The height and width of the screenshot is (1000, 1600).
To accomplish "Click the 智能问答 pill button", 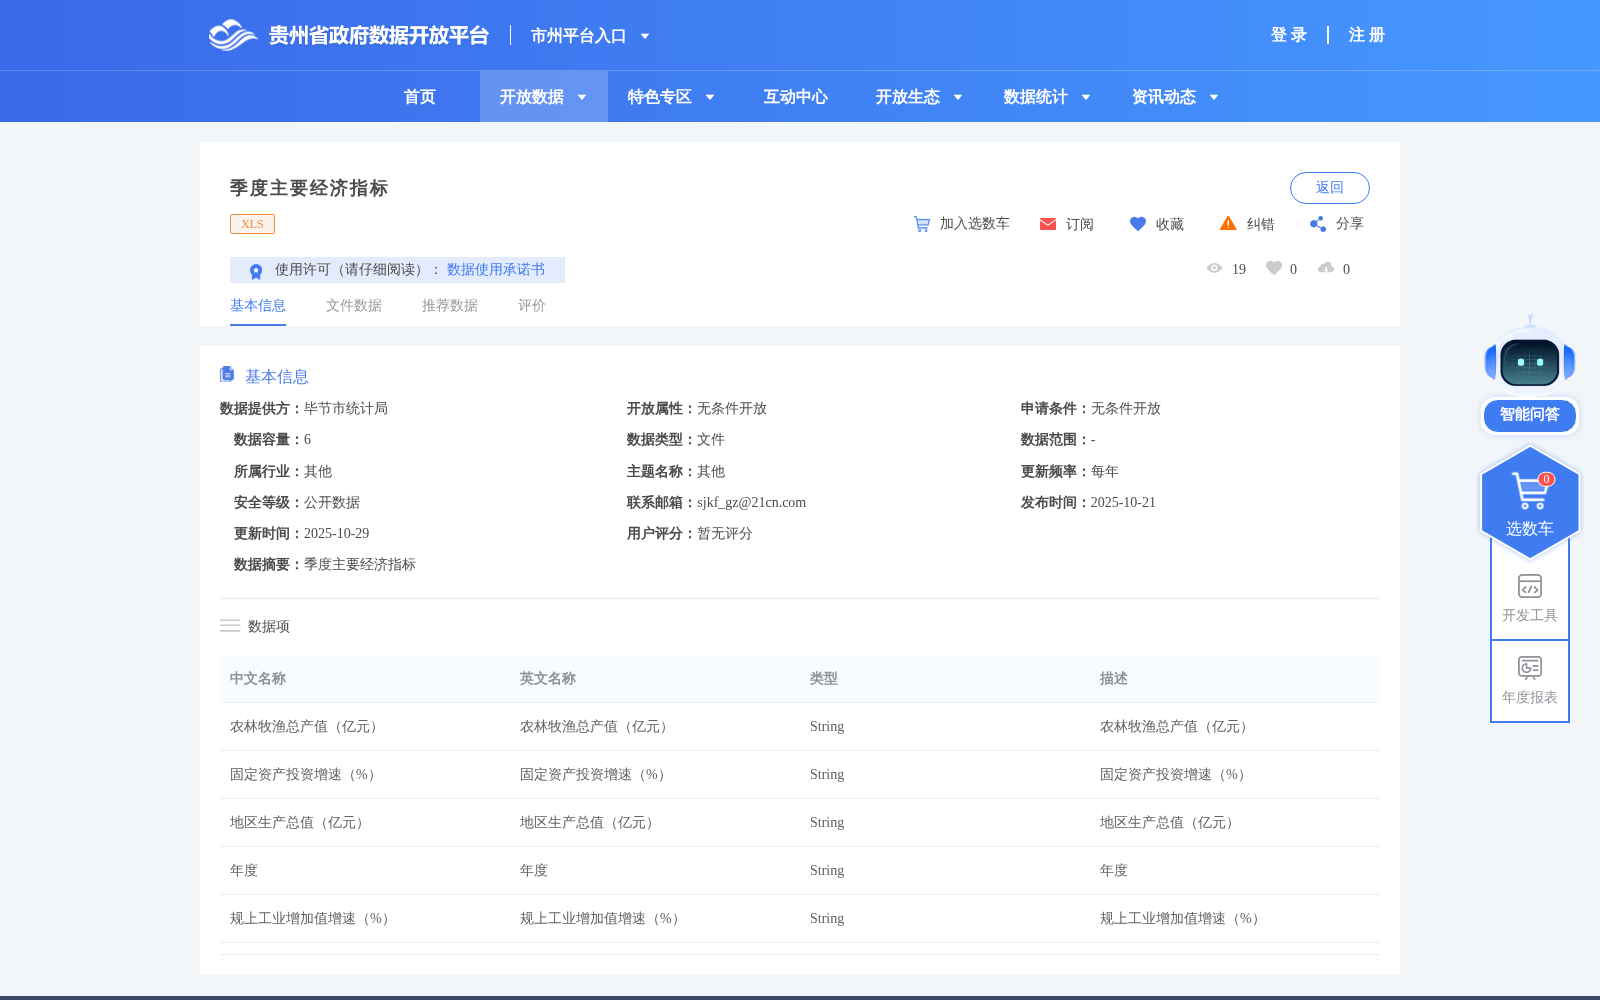I will pyautogui.click(x=1530, y=415).
